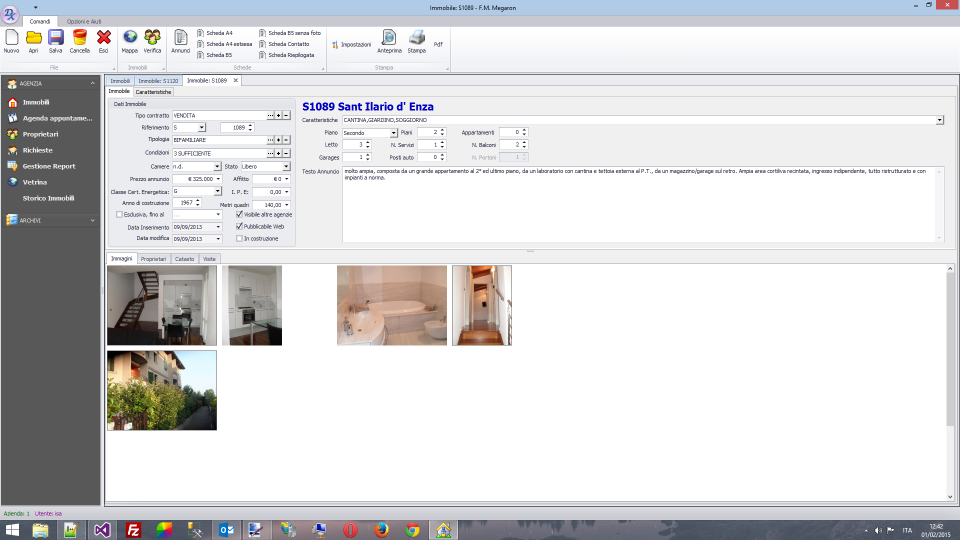Uncheck Pubblicabile Web checkbox
This screenshot has width=960, height=540.
pyautogui.click(x=239, y=226)
